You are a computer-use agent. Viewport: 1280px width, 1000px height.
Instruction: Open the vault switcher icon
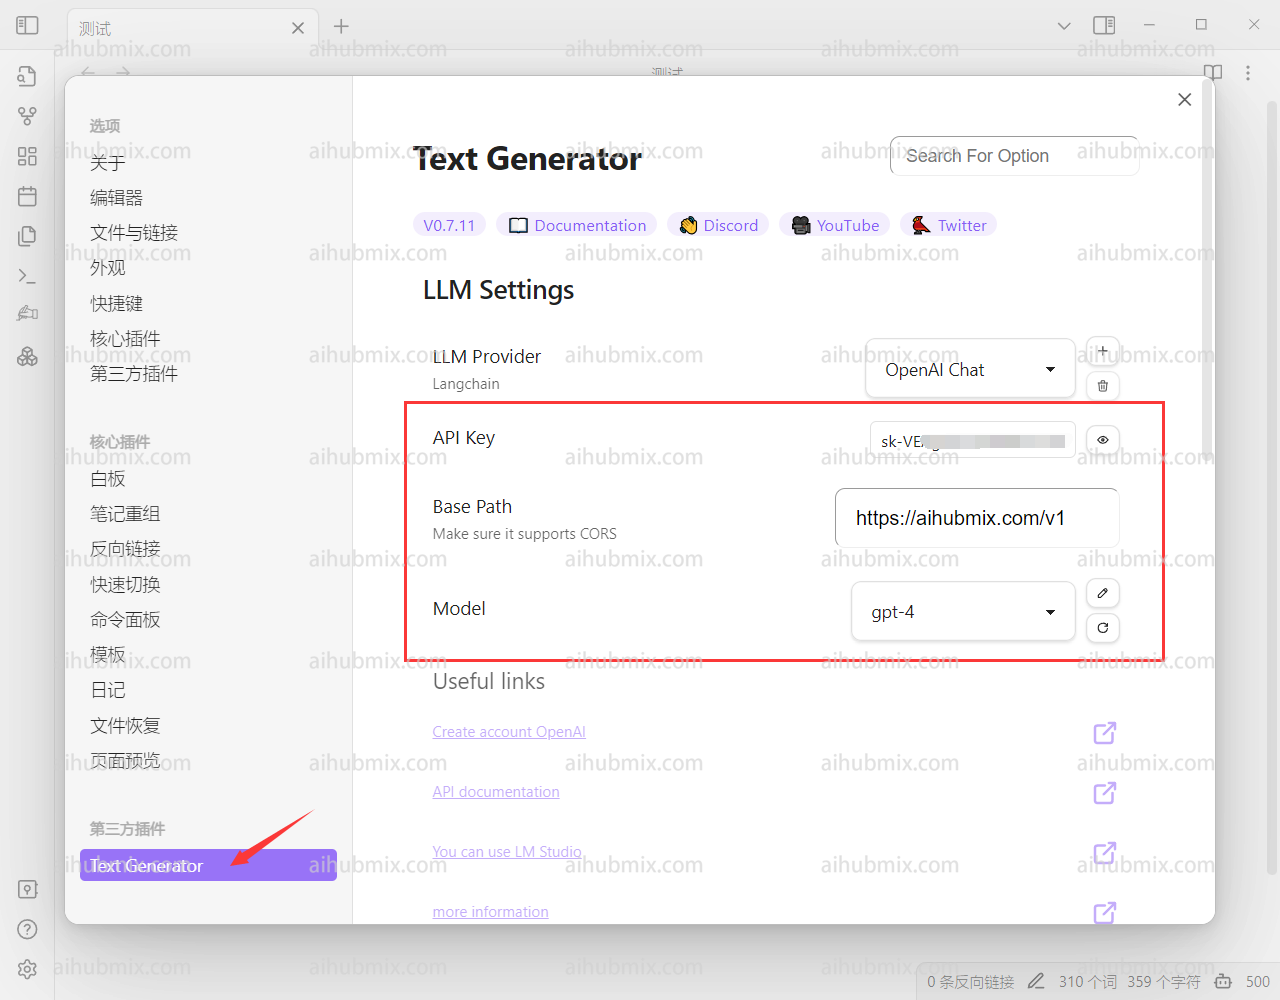click(27, 889)
